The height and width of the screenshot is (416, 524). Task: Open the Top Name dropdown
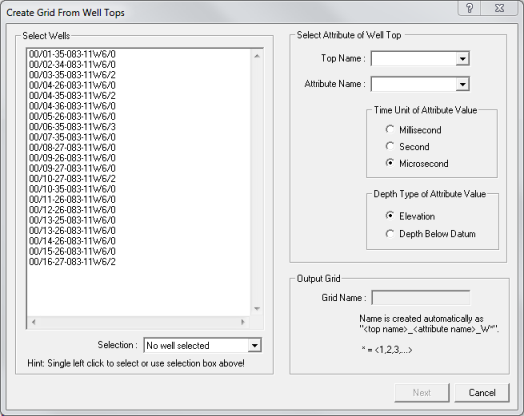tap(463, 58)
